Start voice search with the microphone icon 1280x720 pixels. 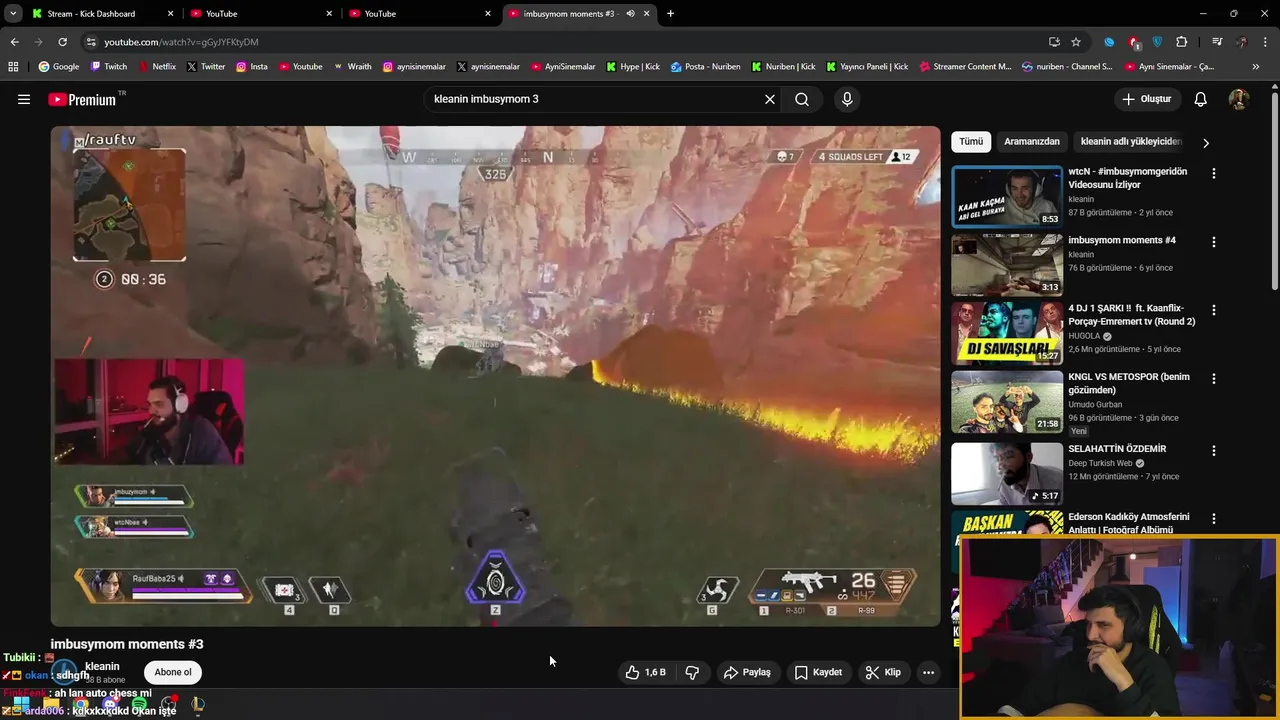[x=847, y=99]
